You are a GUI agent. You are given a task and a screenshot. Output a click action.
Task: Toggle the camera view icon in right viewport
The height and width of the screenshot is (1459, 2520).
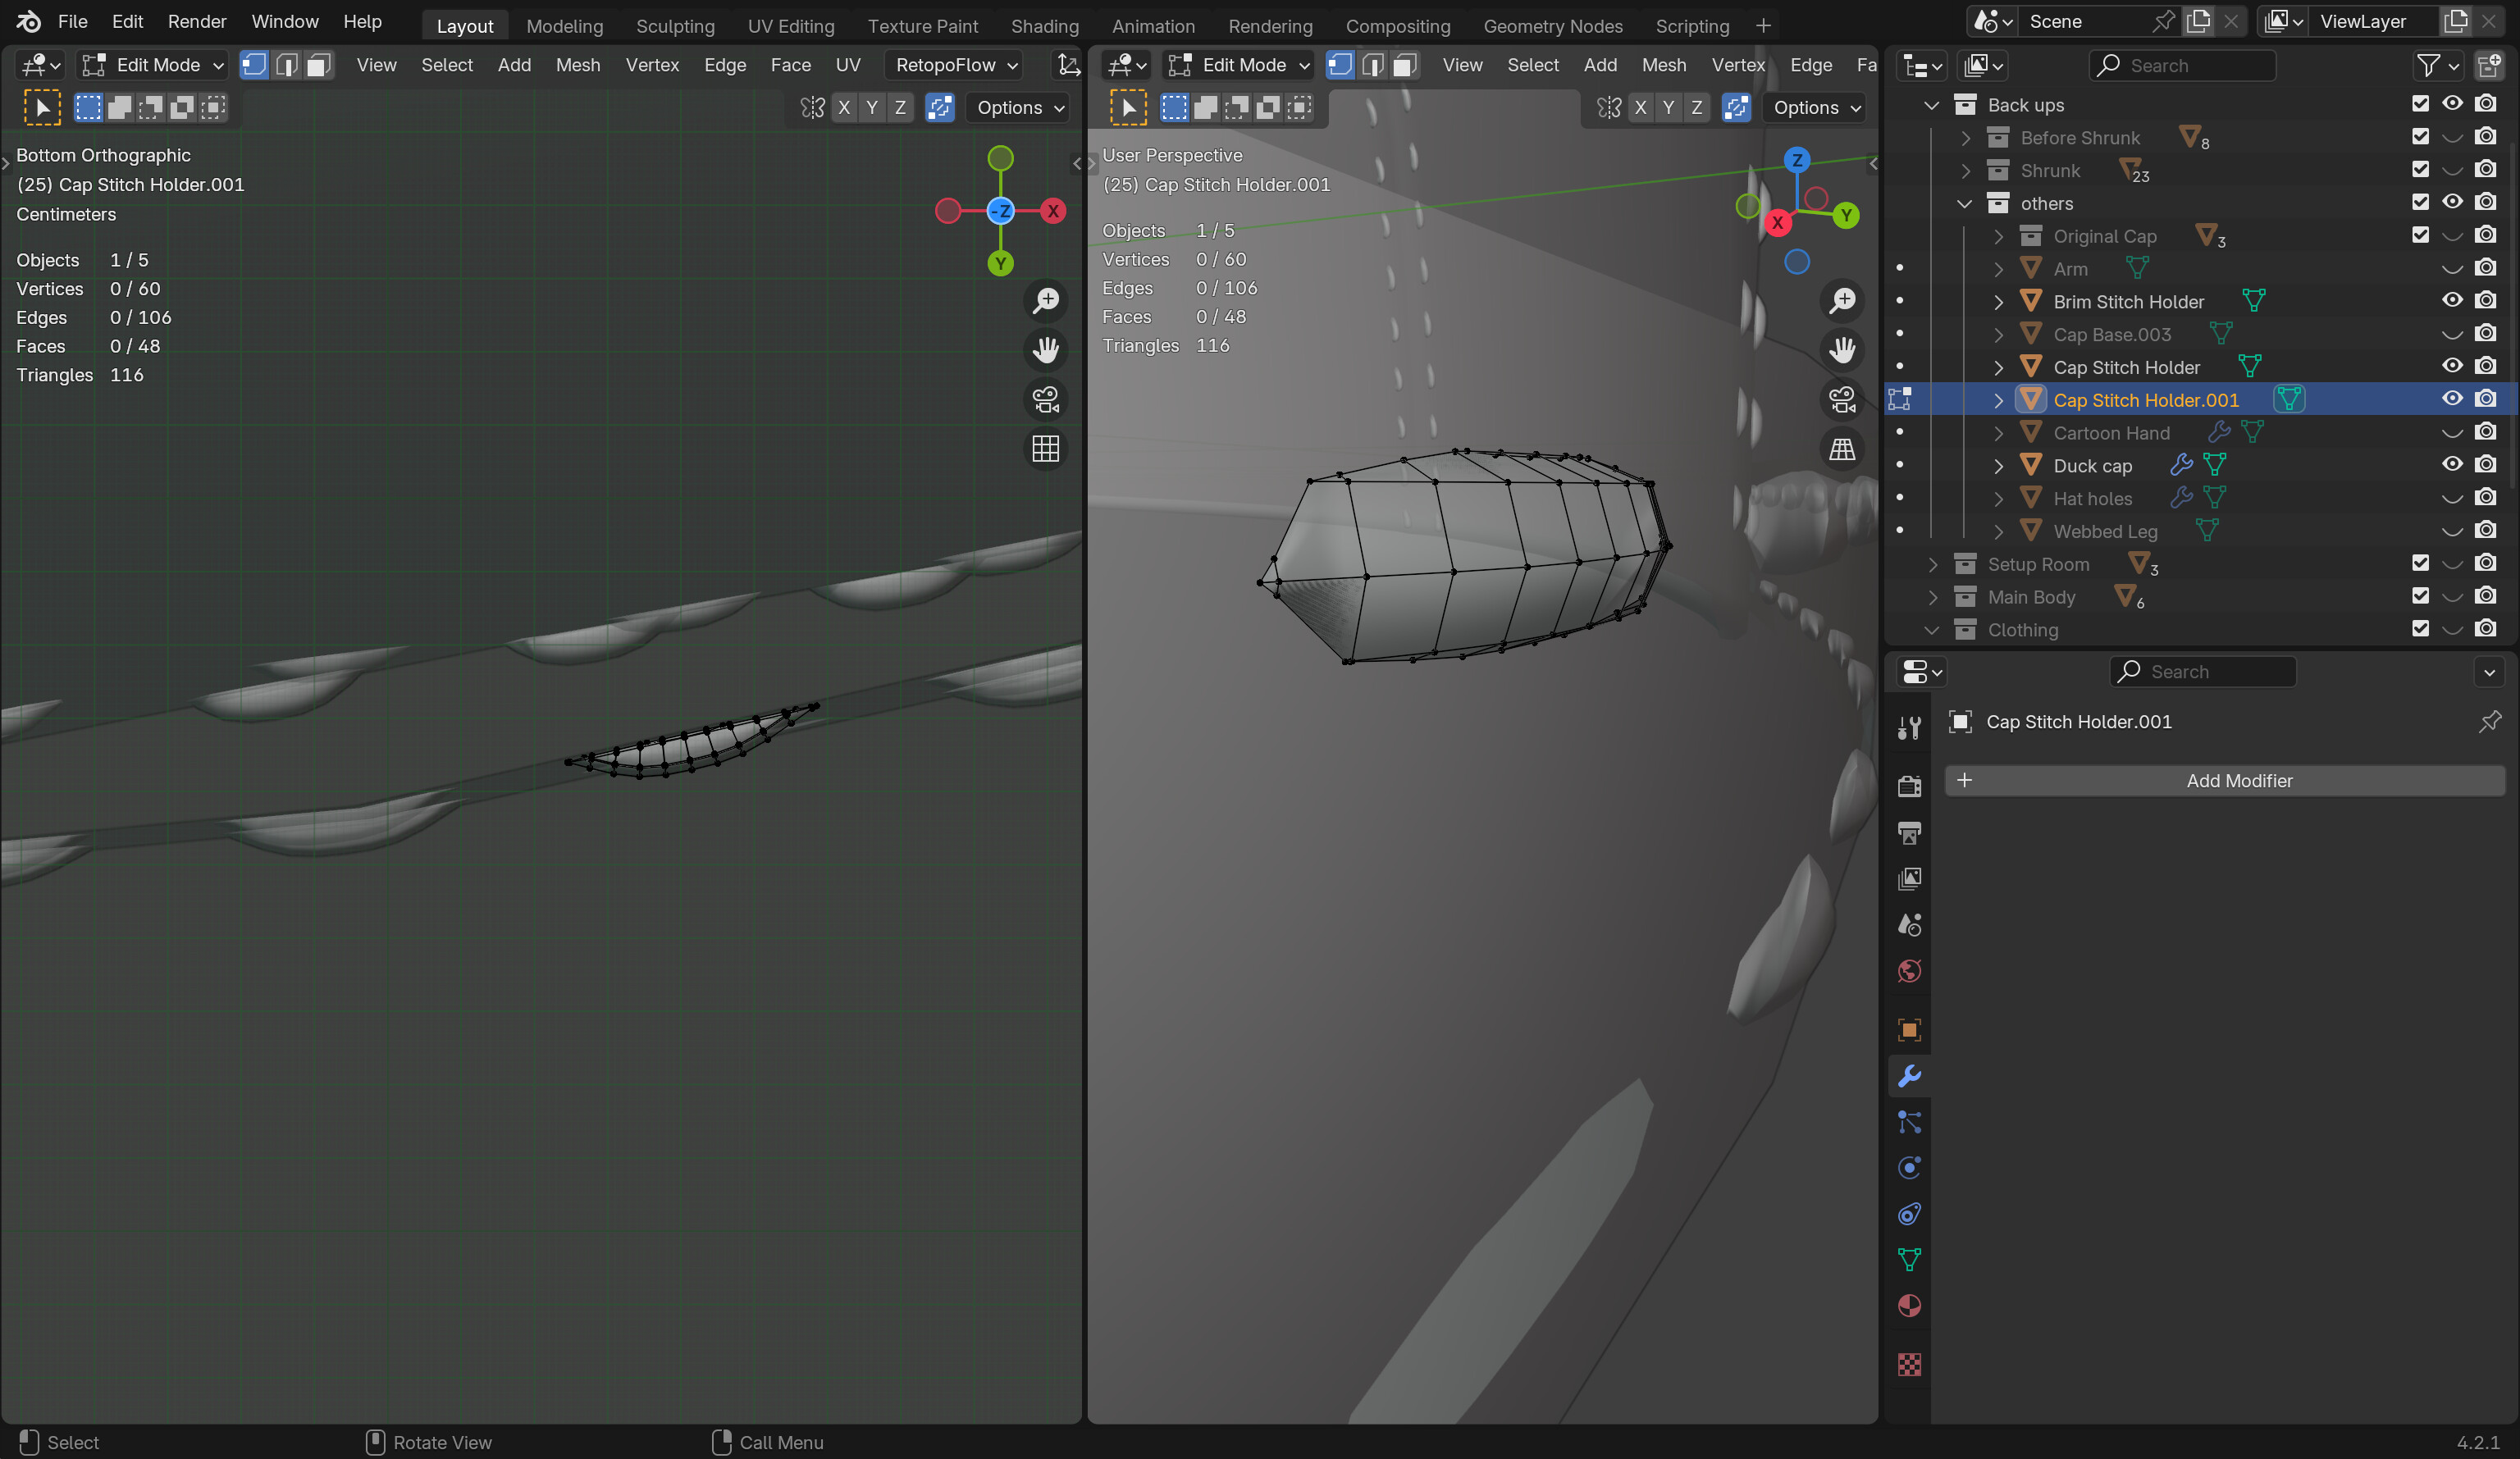point(1843,399)
